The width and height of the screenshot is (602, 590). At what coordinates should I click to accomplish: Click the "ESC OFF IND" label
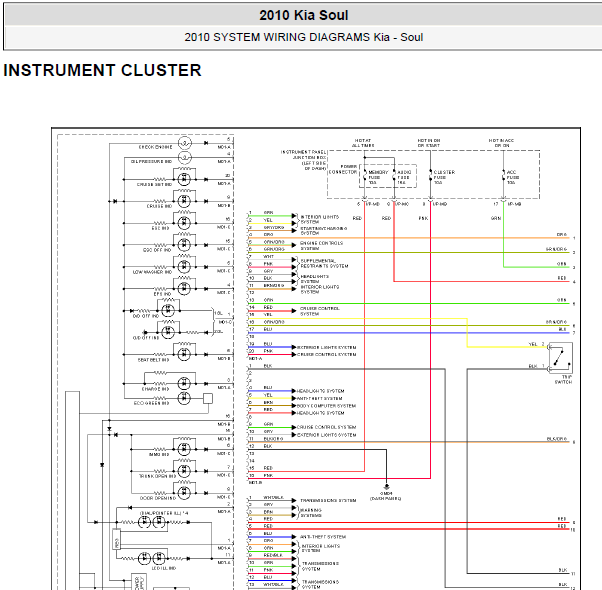click(x=156, y=250)
